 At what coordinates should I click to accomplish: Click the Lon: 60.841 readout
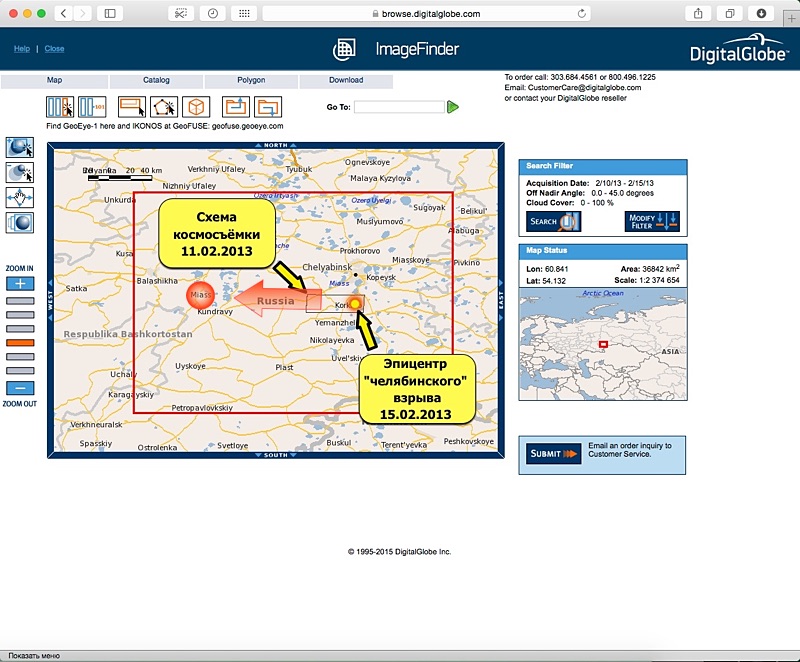tap(547, 269)
